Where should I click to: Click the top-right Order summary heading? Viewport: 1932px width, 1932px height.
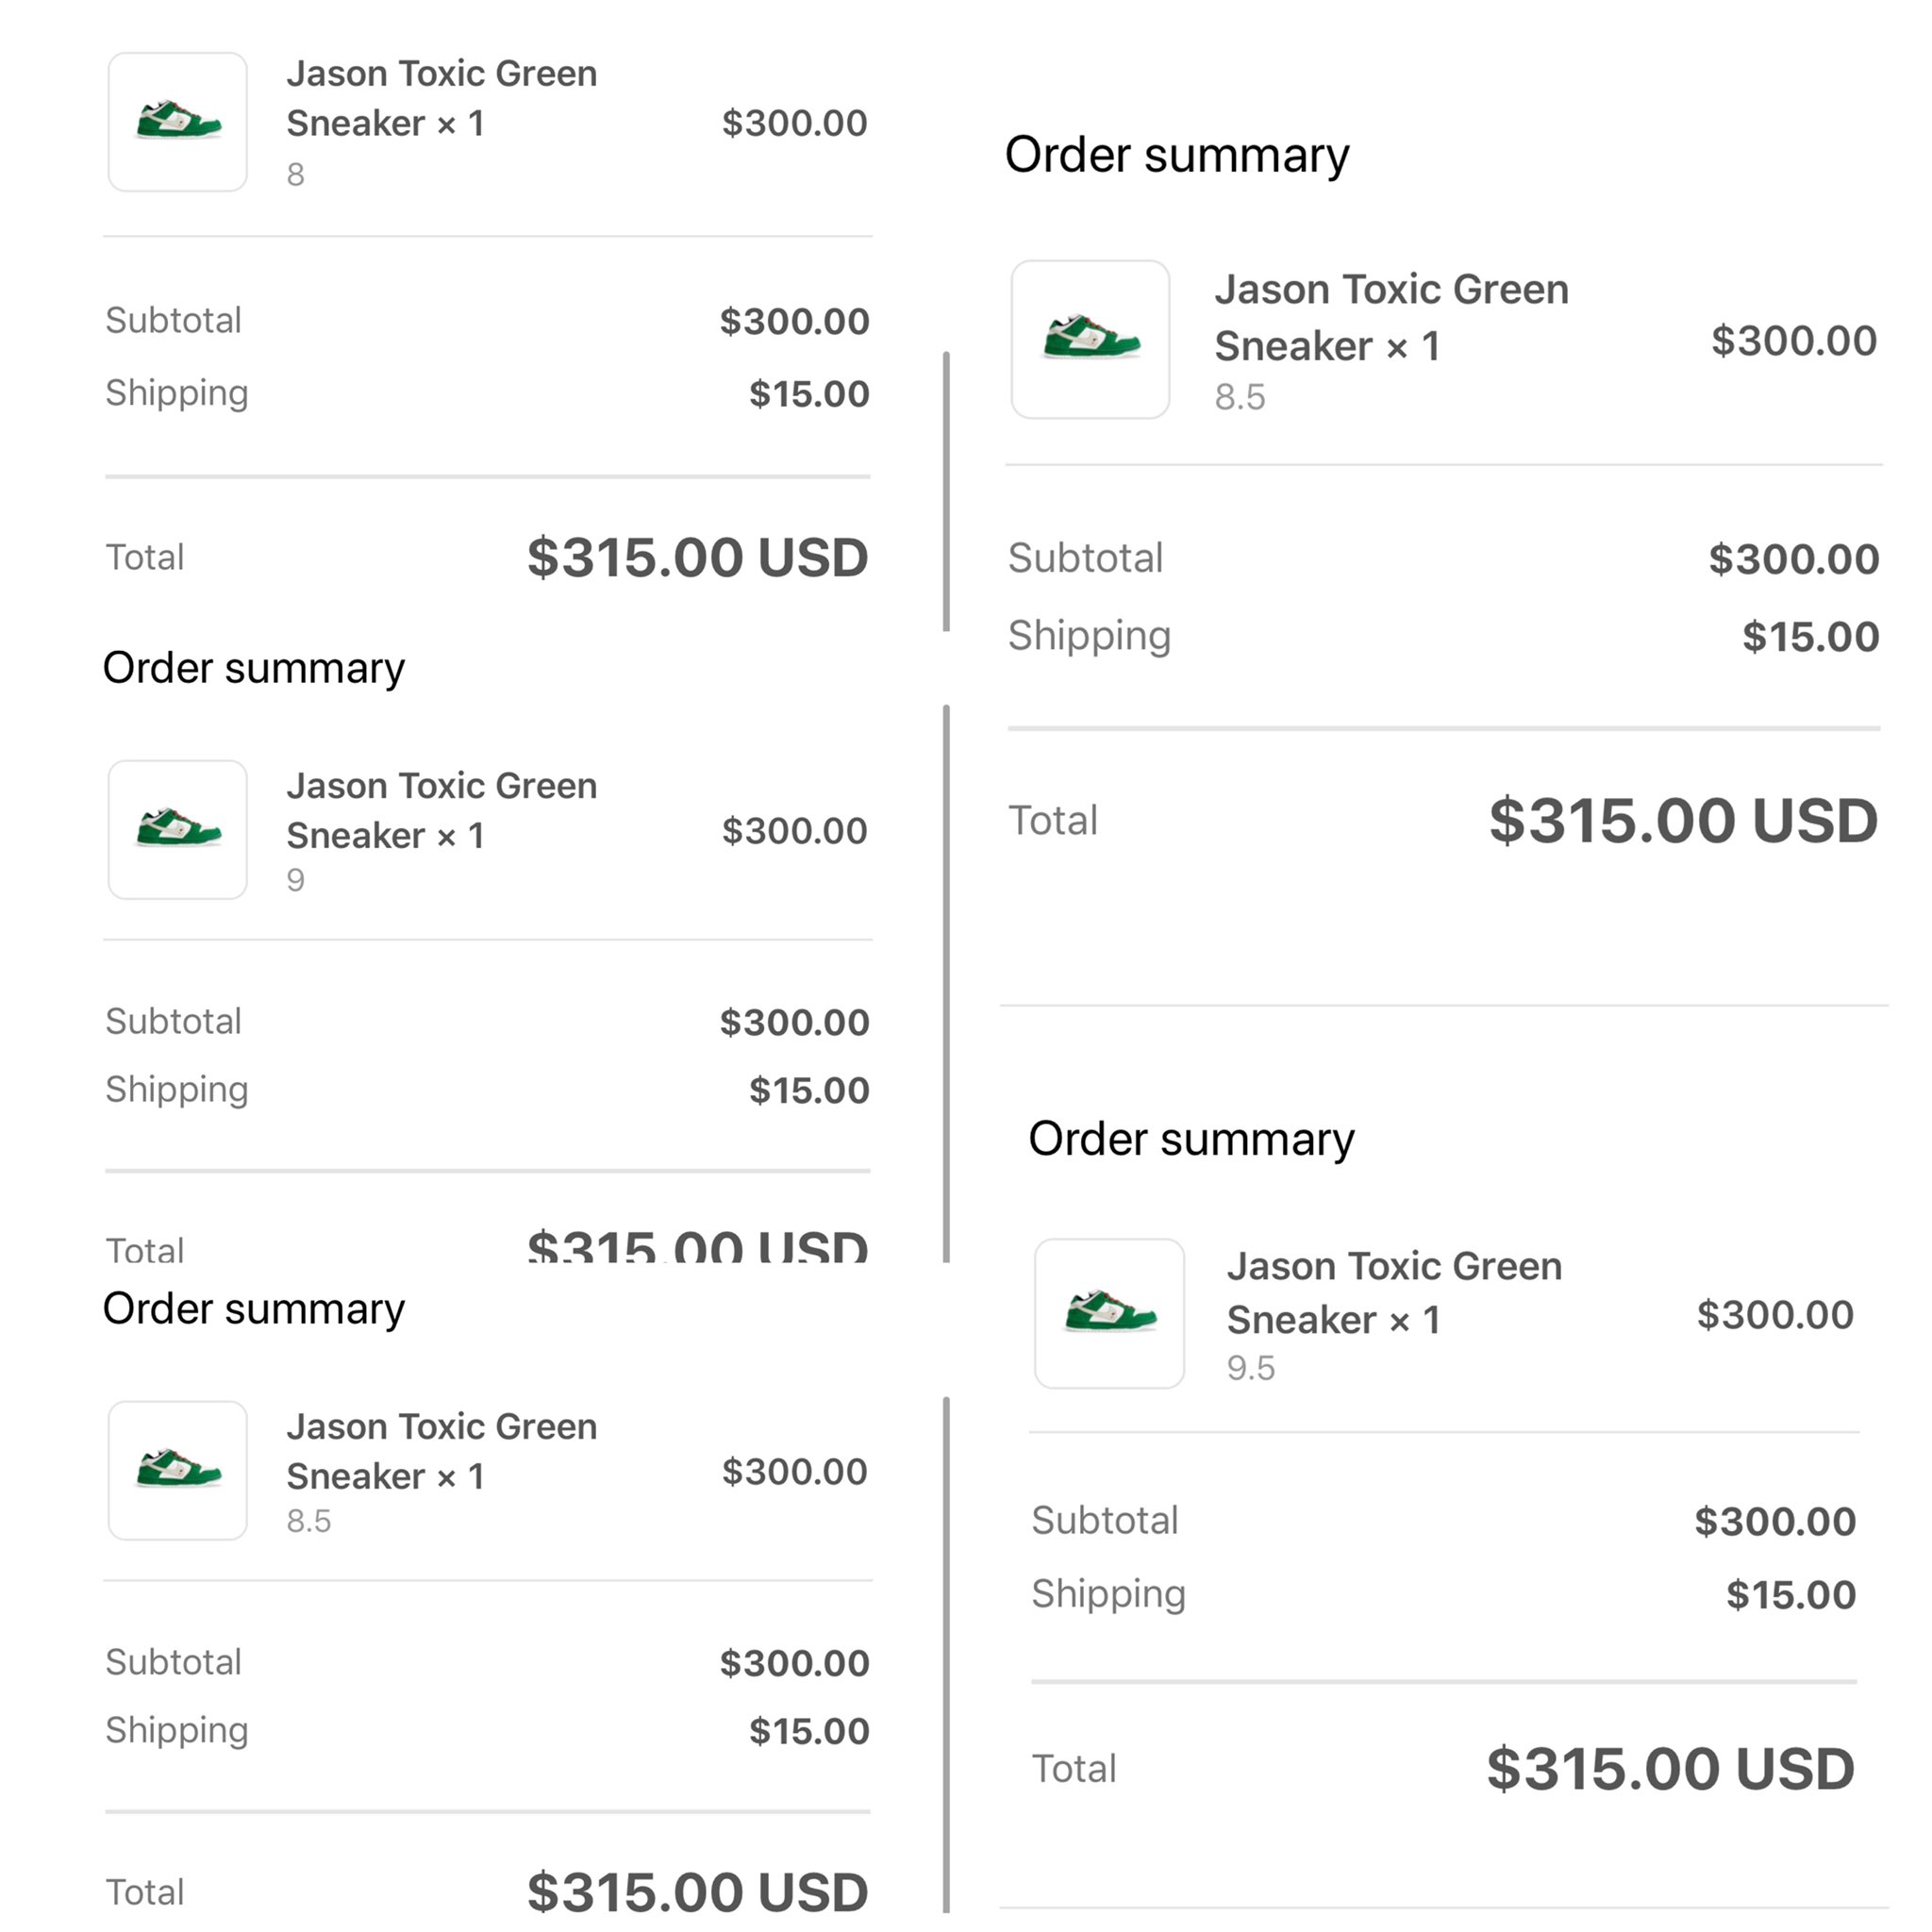tap(1177, 155)
